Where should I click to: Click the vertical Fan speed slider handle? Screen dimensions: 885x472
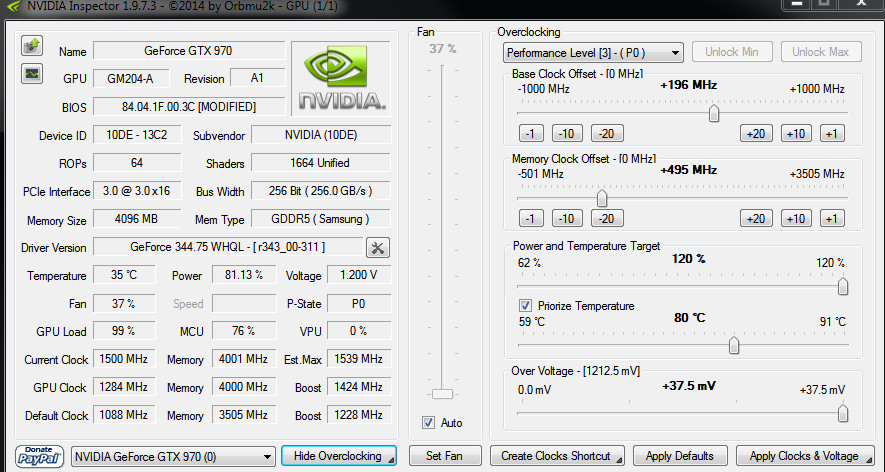[442, 394]
